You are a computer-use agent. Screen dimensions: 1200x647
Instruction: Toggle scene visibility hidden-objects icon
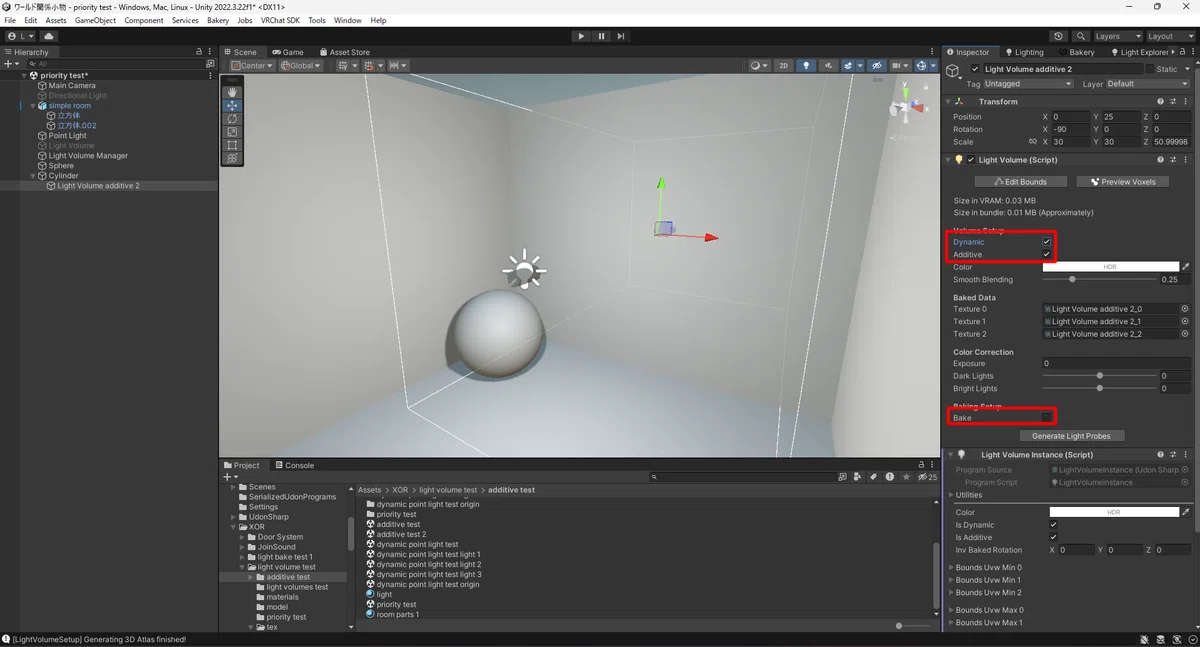pyautogui.click(x=877, y=66)
